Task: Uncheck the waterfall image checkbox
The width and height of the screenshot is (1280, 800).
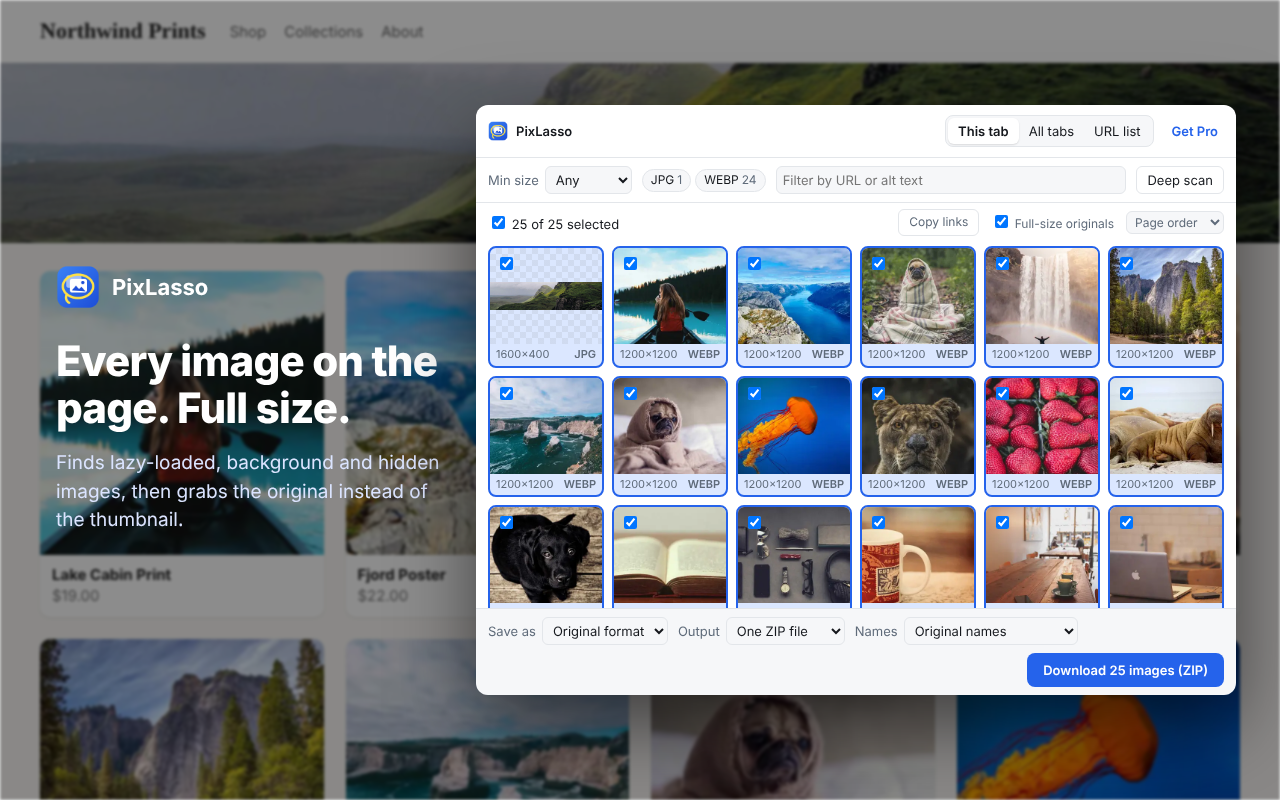Action: point(1002,264)
